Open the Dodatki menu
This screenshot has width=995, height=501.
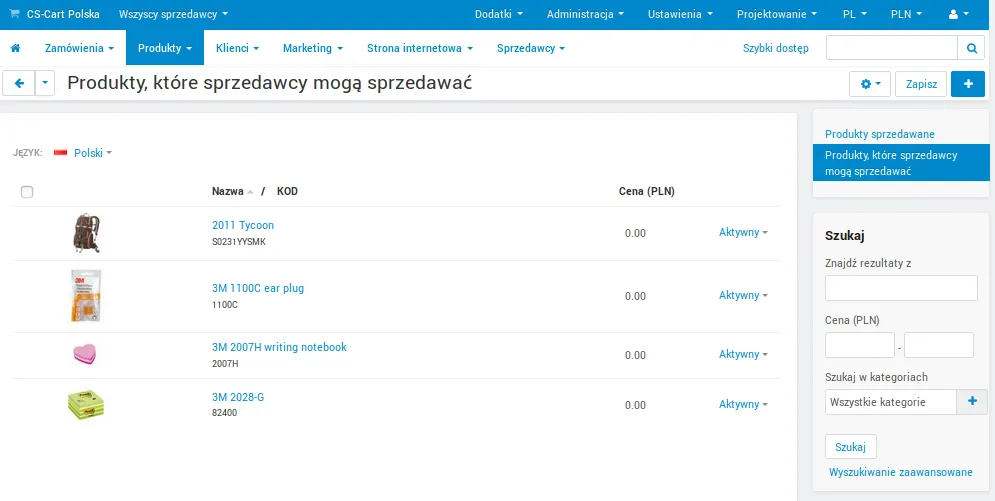pyautogui.click(x=499, y=14)
